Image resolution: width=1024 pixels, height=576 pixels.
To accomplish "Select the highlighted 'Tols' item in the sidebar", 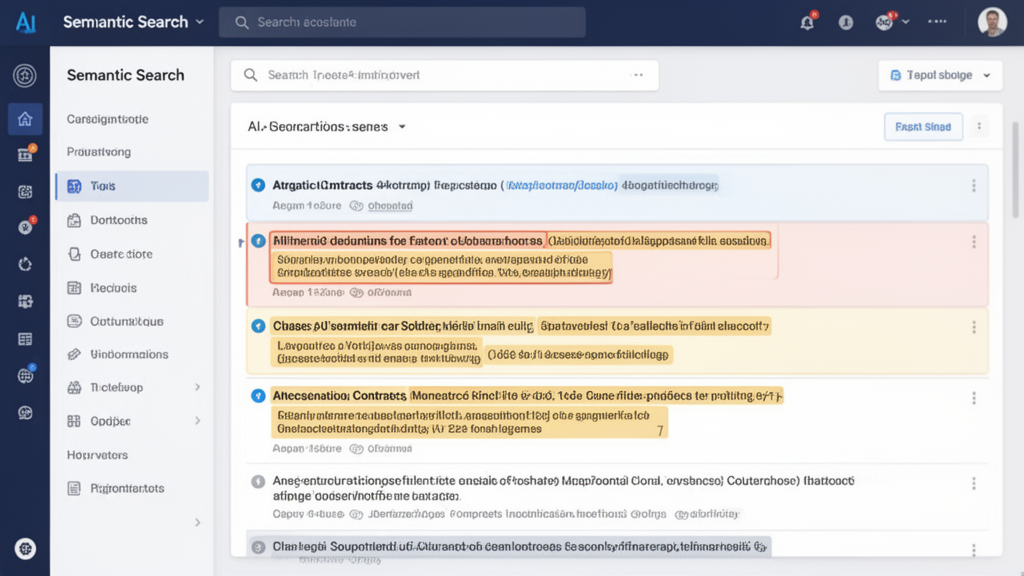I will coord(132,186).
